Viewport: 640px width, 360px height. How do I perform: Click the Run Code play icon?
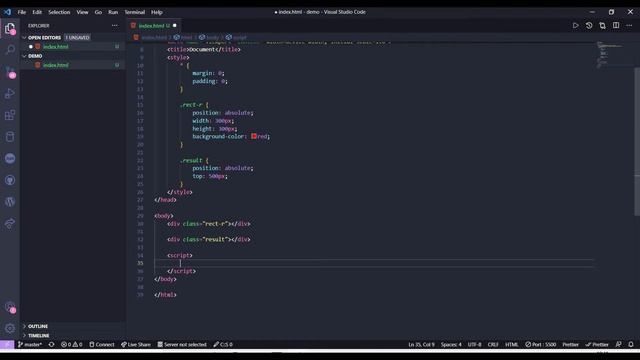(x=576, y=25)
